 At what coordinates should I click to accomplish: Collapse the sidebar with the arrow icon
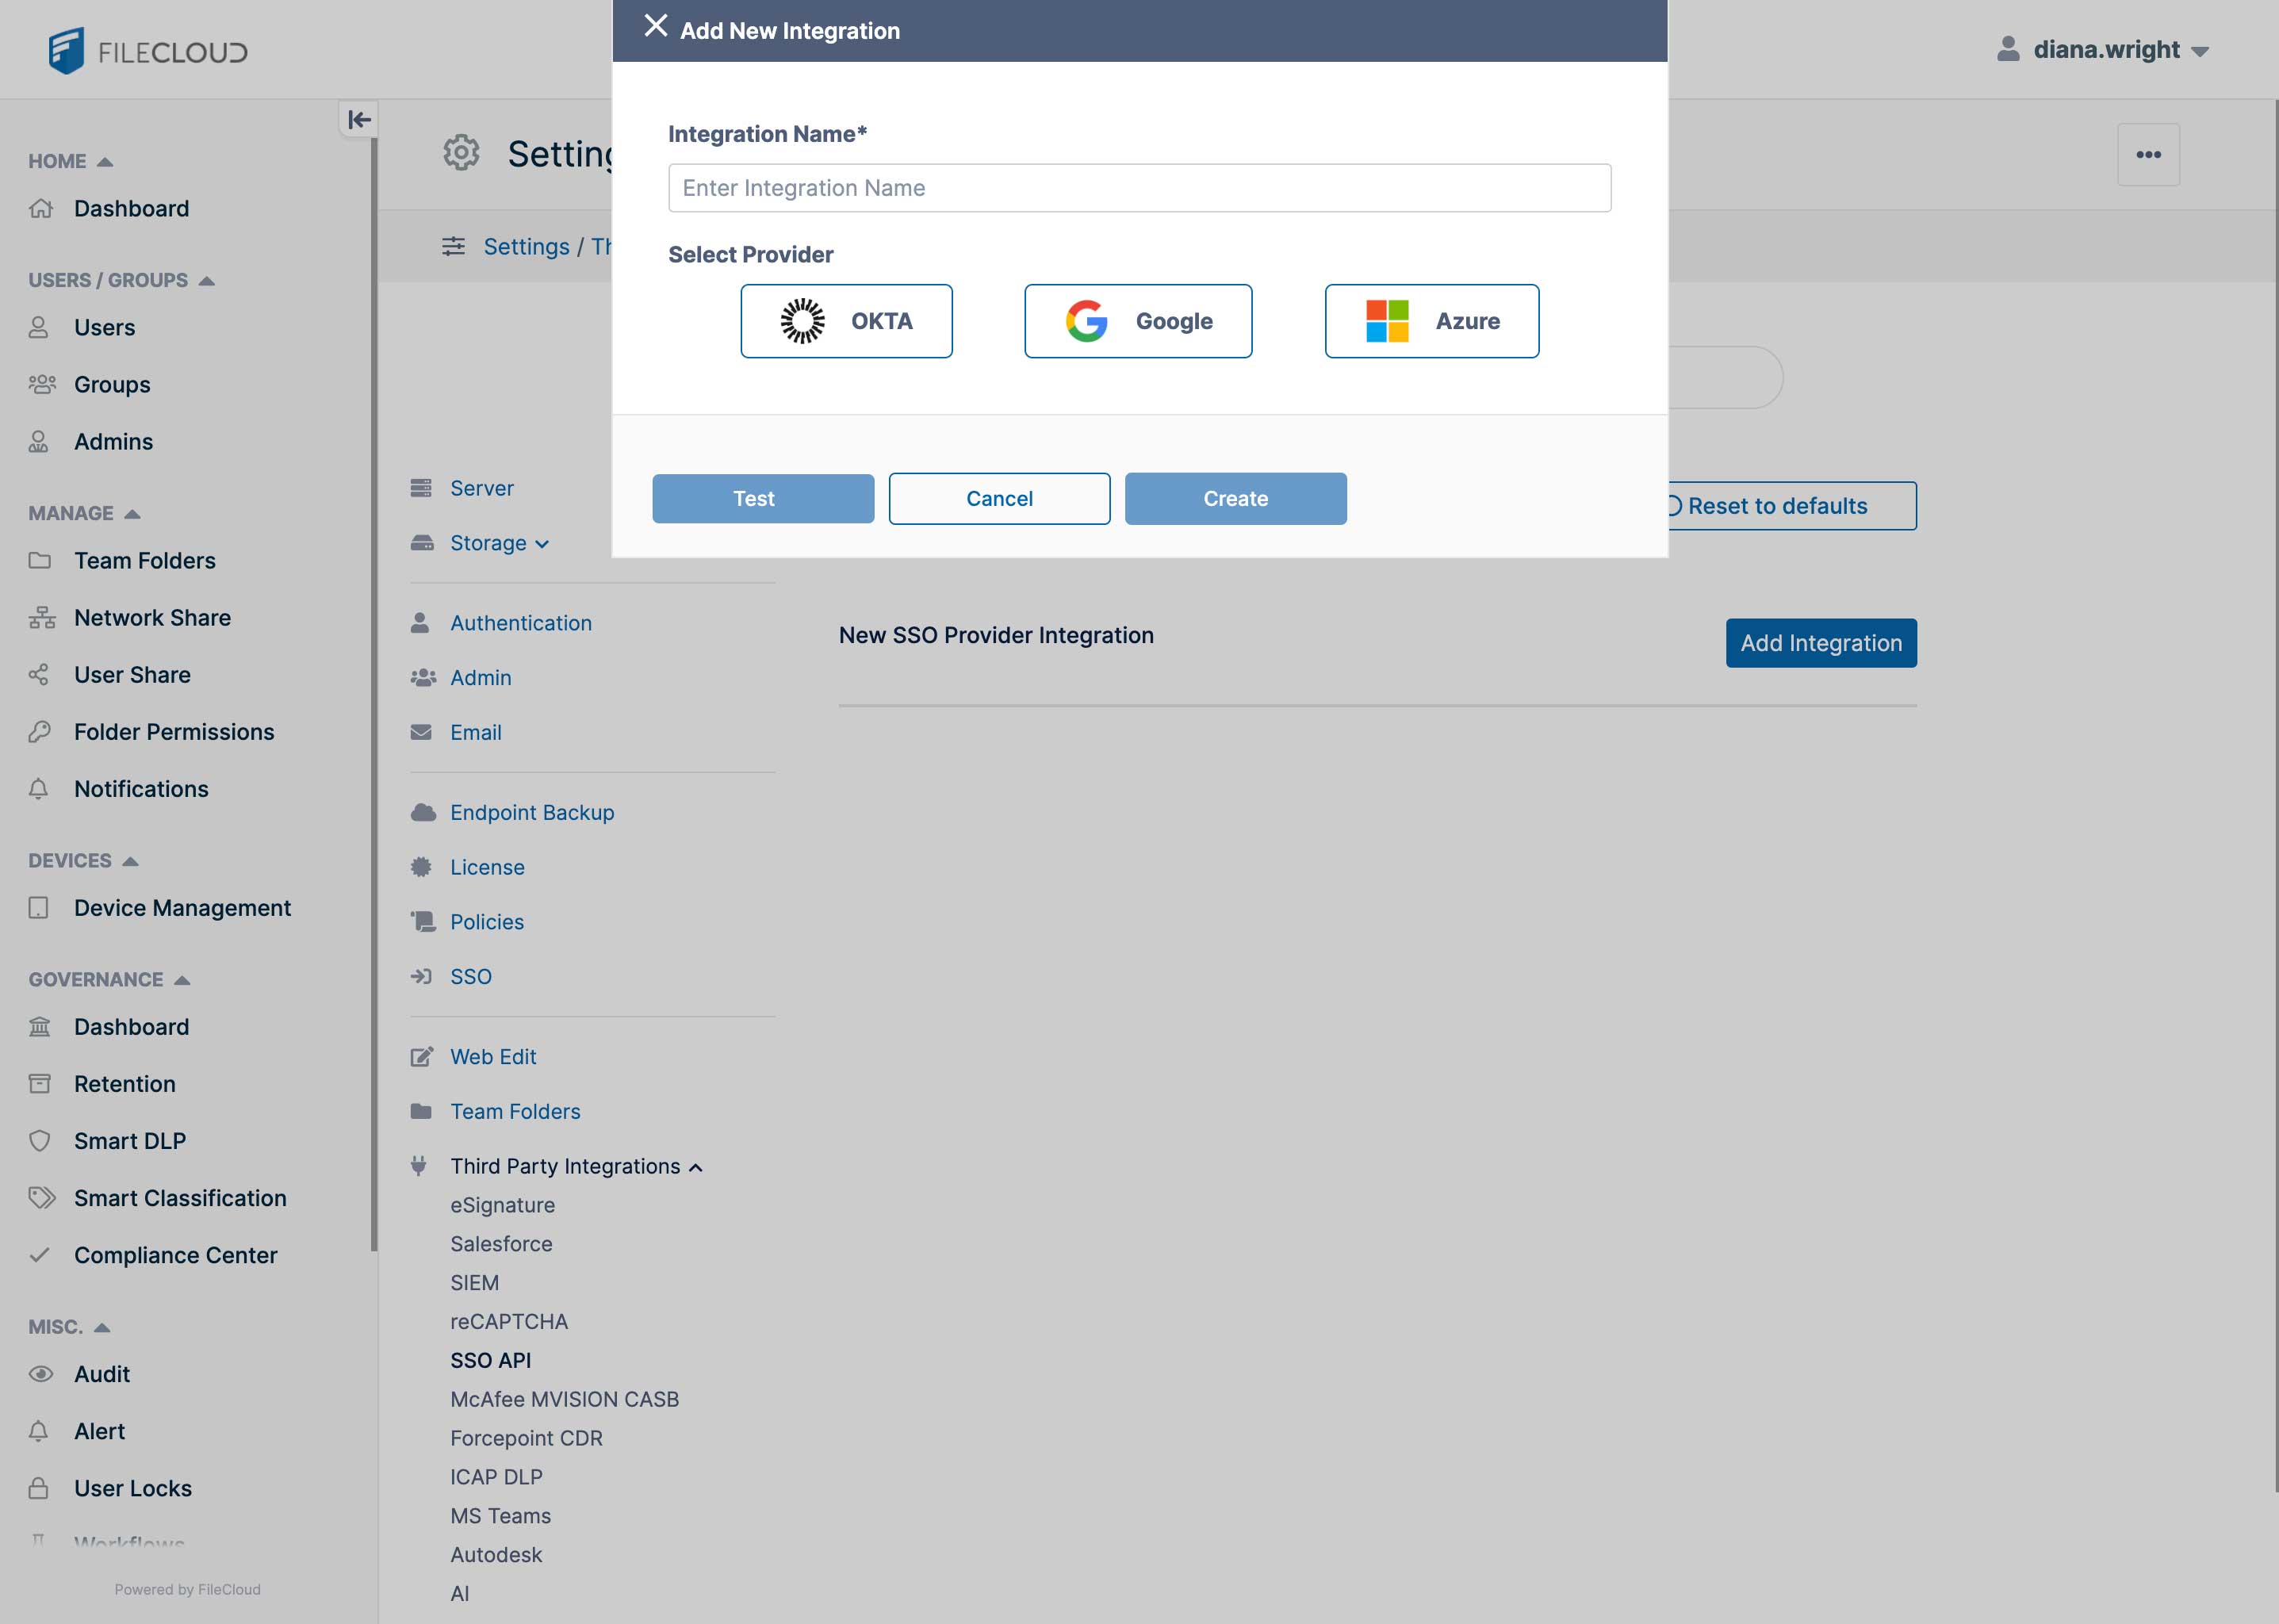tap(358, 119)
